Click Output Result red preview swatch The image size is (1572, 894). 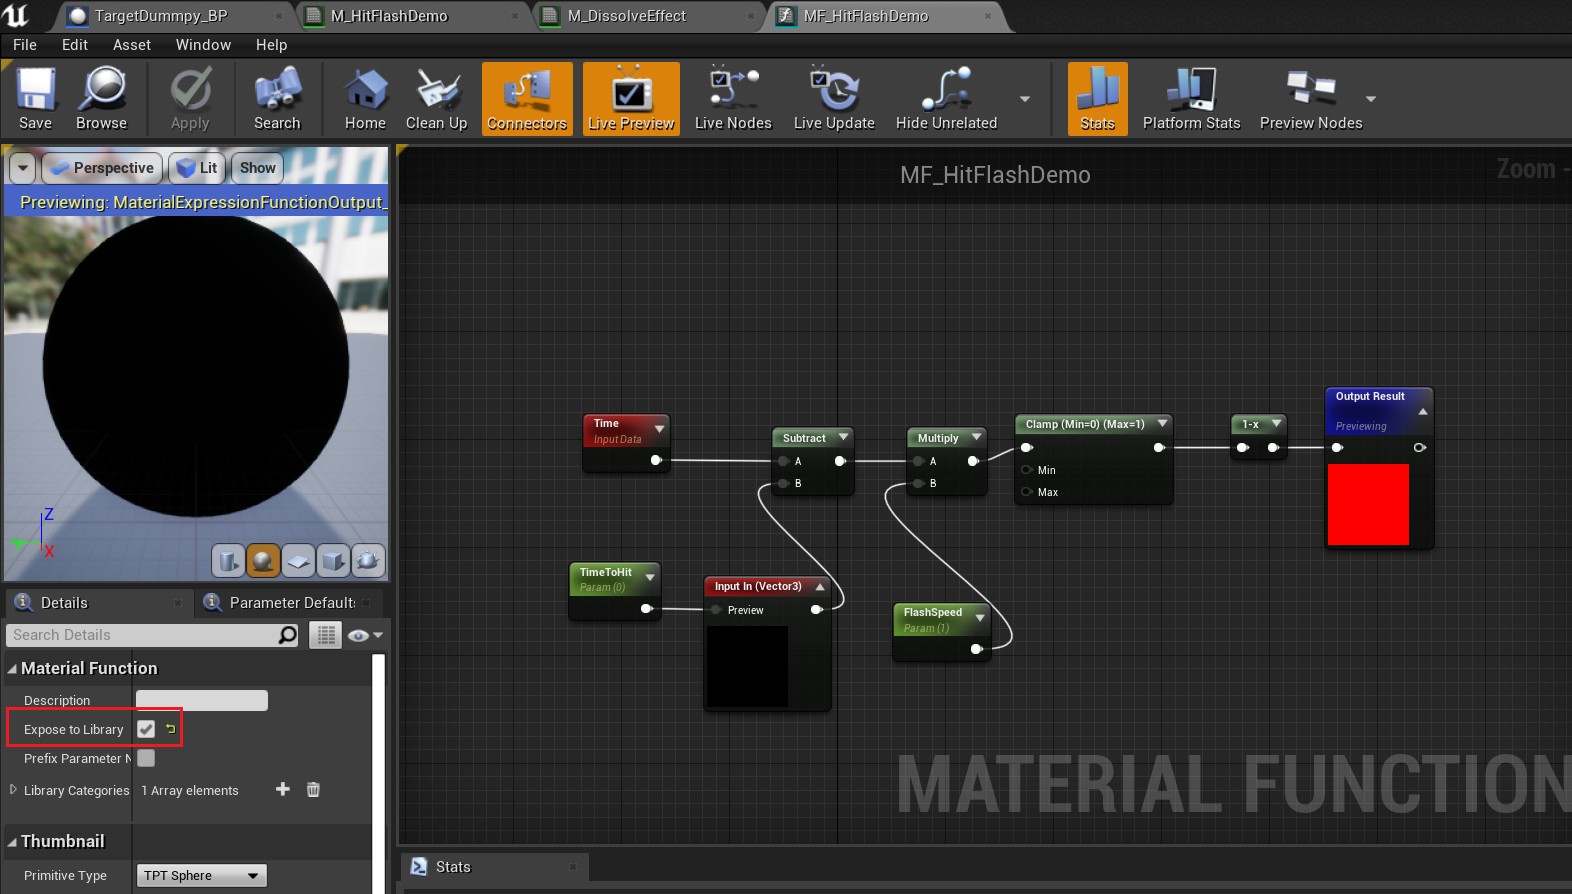[1368, 505]
